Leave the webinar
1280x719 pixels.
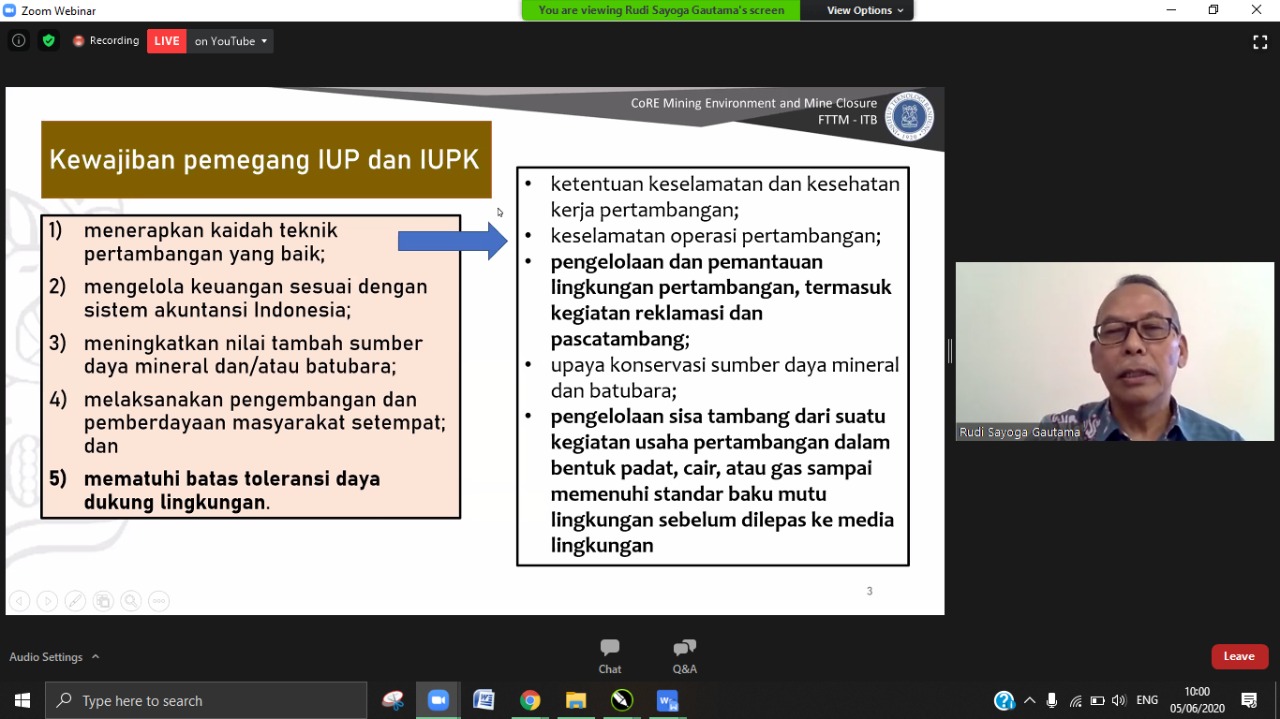point(1239,656)
